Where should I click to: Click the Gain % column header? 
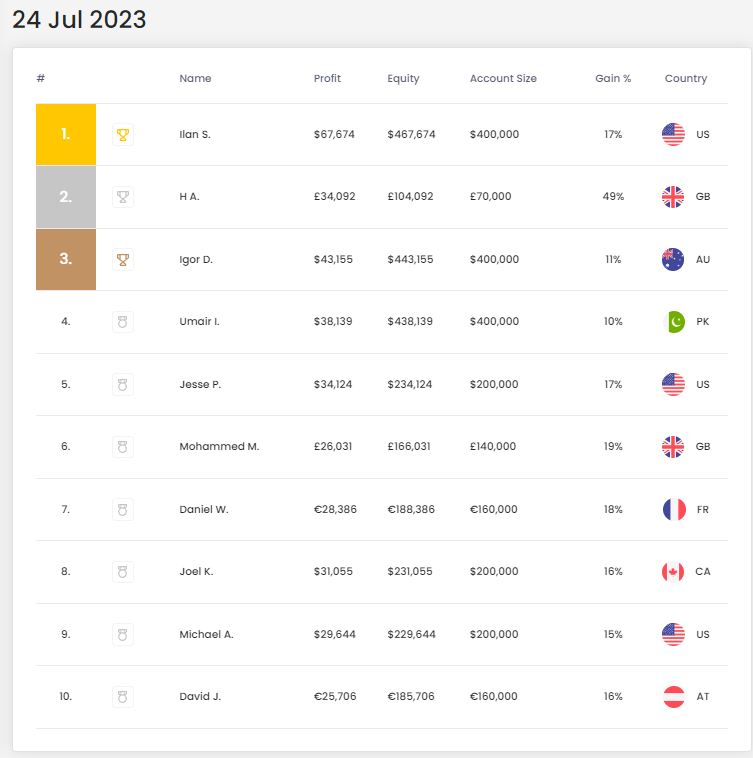point(613,78)
